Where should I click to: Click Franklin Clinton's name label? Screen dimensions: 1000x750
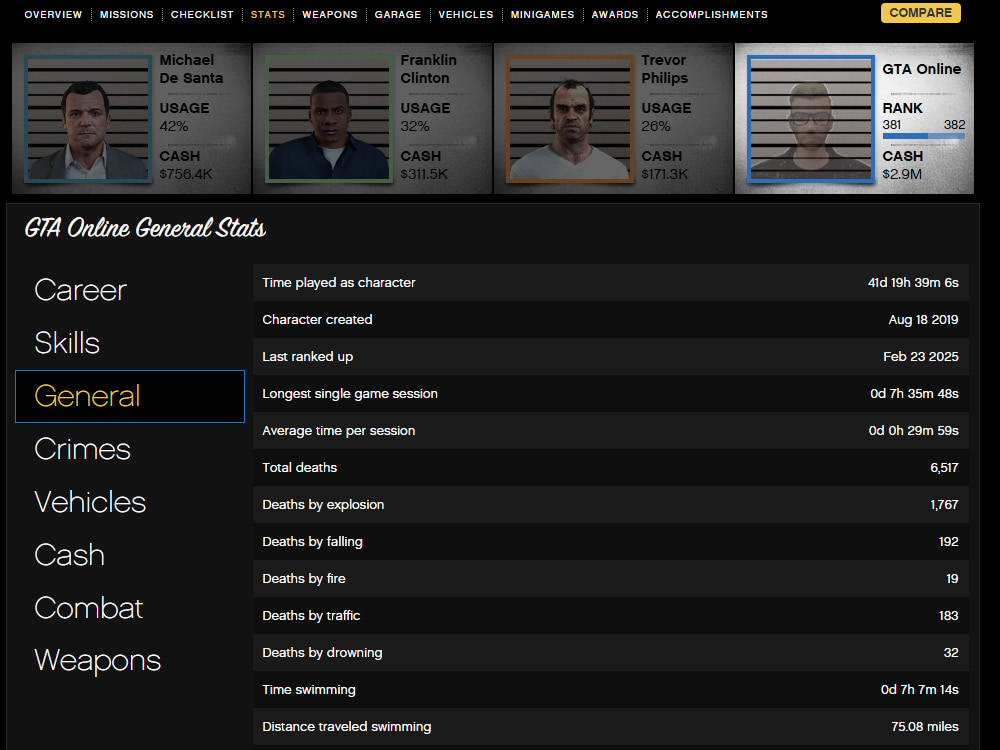coord(429,69)
